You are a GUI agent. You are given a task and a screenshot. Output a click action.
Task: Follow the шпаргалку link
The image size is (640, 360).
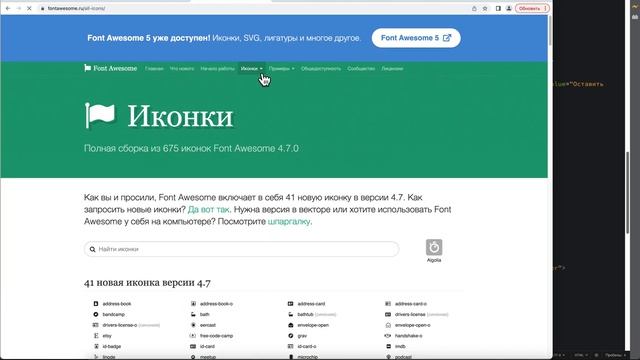click(289, 221)
